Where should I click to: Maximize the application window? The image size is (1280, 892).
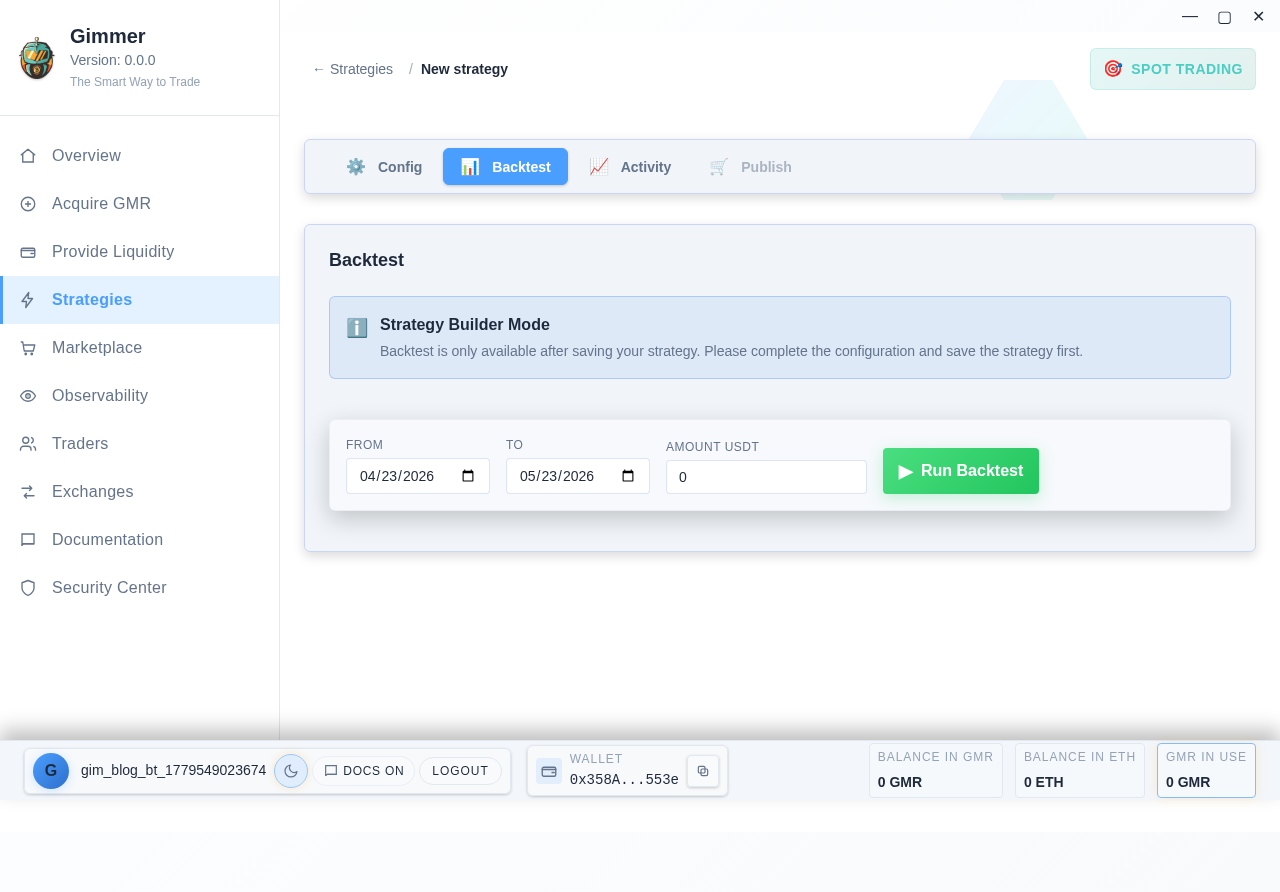point(1224,16)
